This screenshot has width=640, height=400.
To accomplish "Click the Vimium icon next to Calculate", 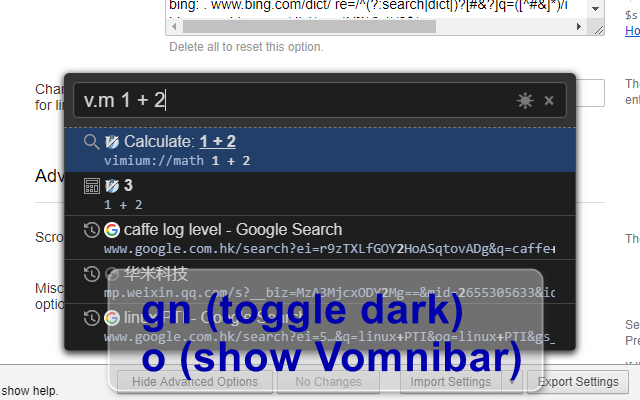I will point(111,142).
